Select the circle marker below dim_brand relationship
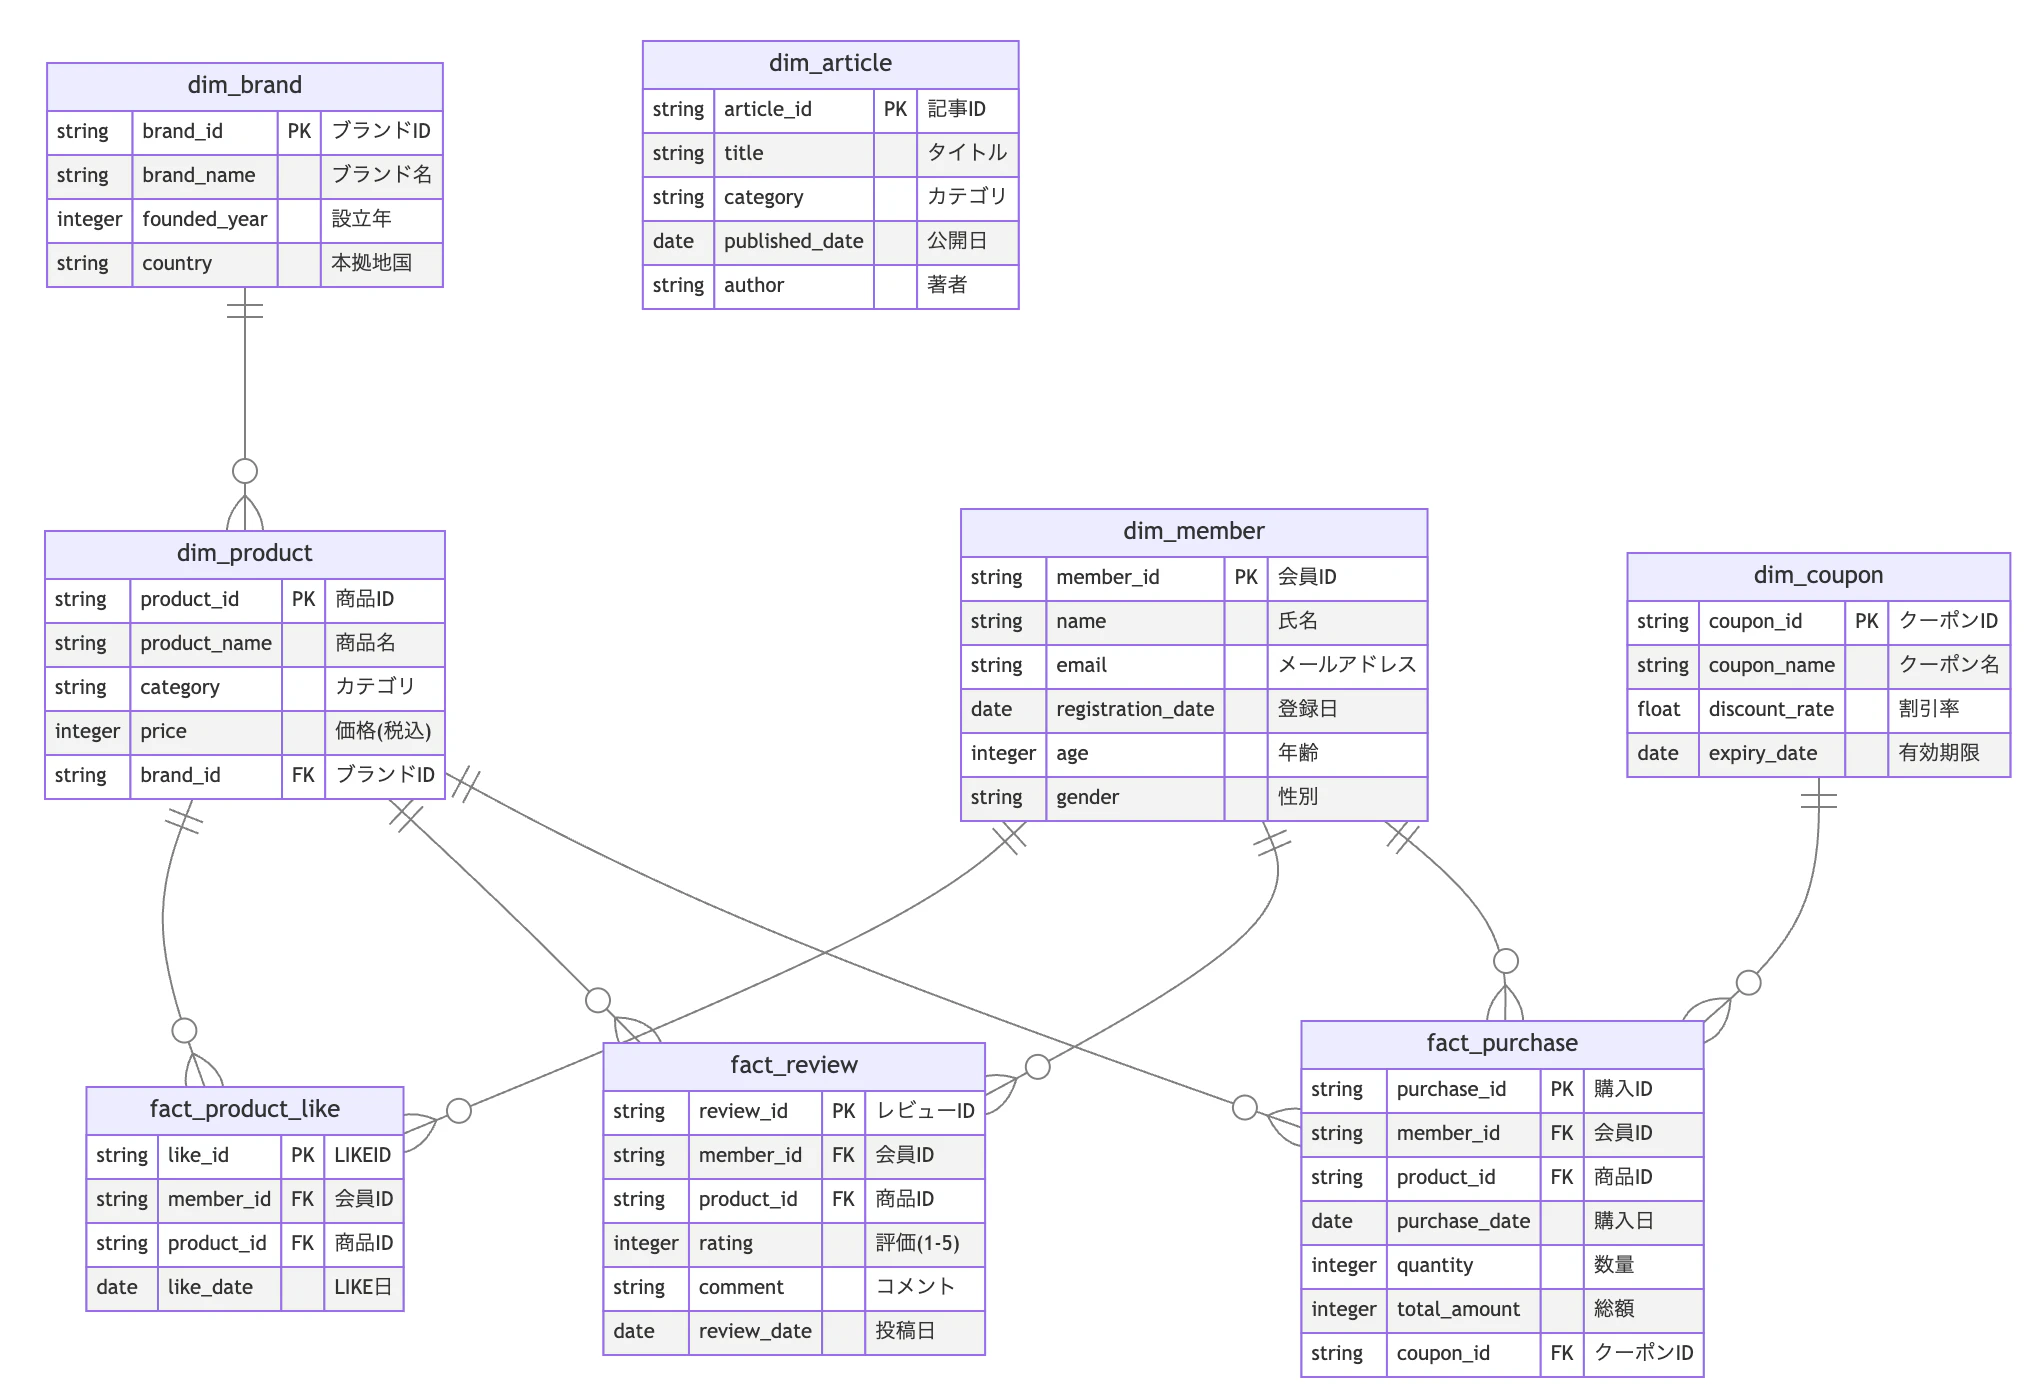 tap(245, 471)
